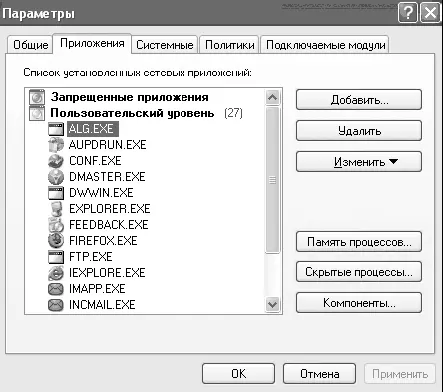The height and width of the screenshot is (392, 443).
Task: Click the Добавить... button
Action: coord(359,100)
